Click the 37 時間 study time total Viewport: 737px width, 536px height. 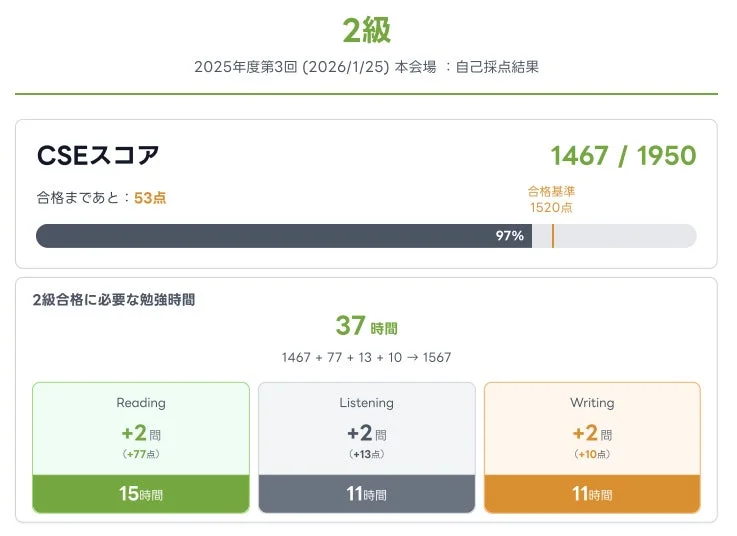tap(366, 326)
